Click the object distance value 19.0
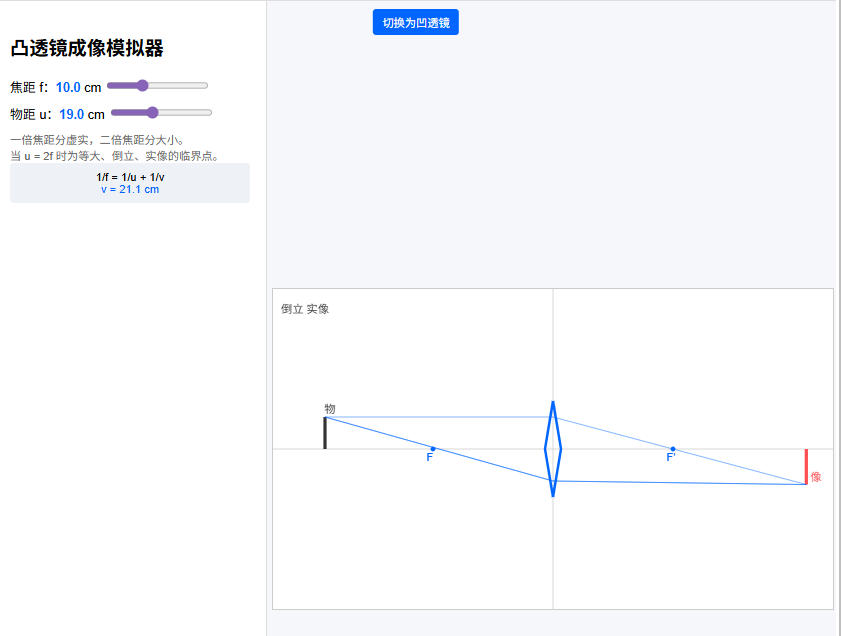 71,114
